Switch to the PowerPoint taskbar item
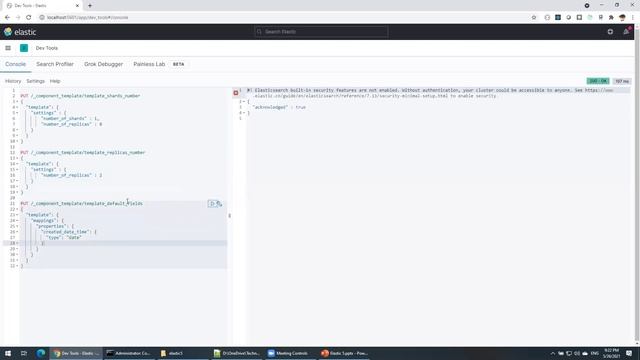Viewport: 640px width, 360px height. tap(344, 353)
